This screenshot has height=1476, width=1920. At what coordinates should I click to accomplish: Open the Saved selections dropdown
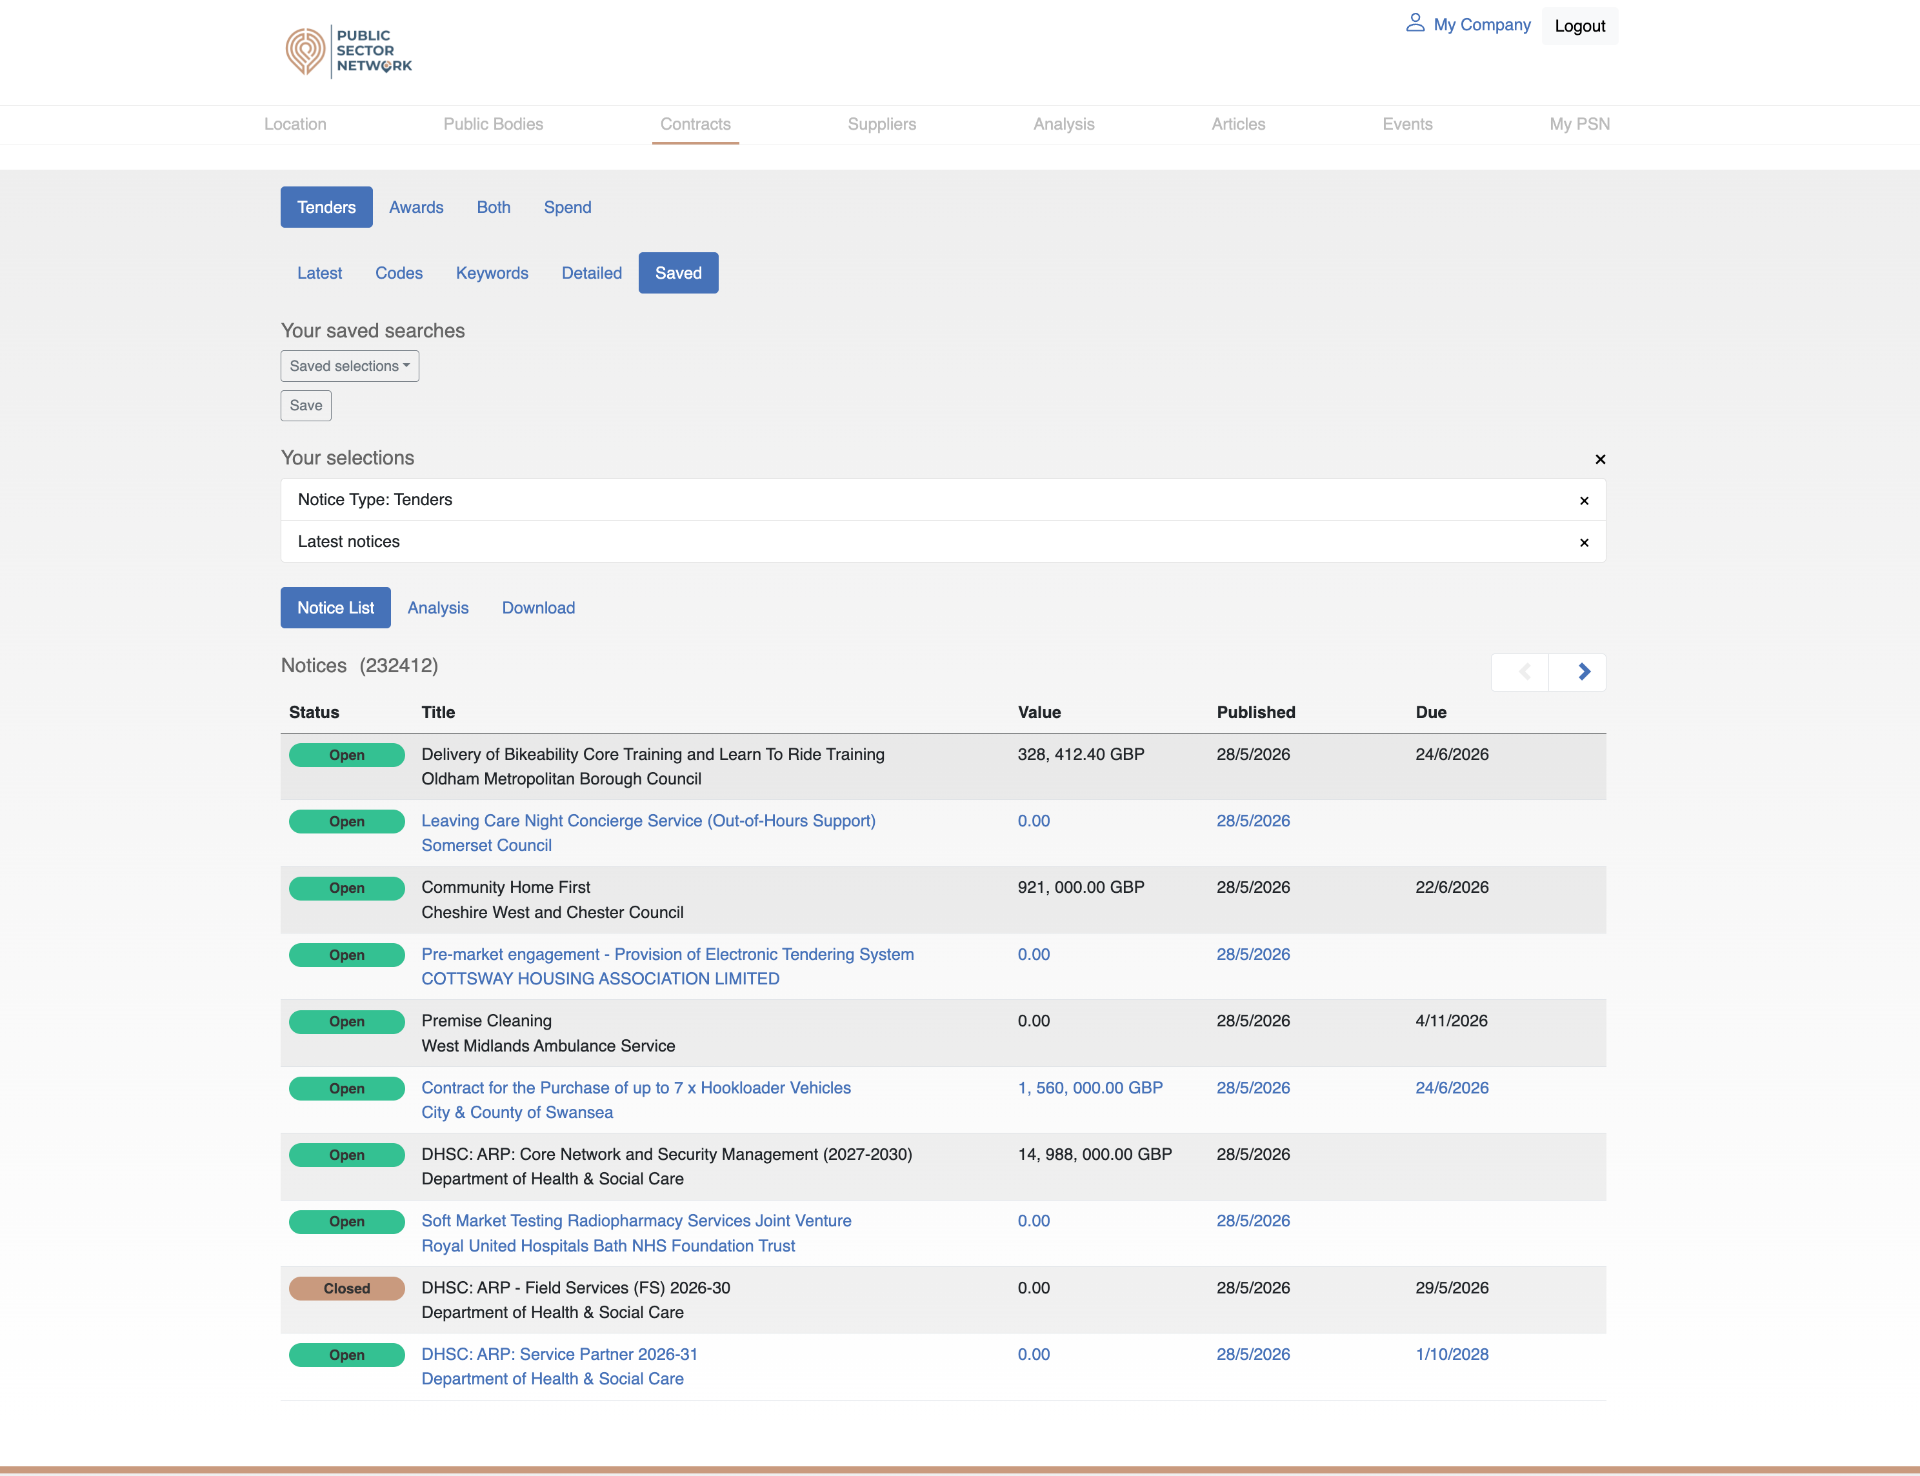pyautogui.click(x=350, y=366)
